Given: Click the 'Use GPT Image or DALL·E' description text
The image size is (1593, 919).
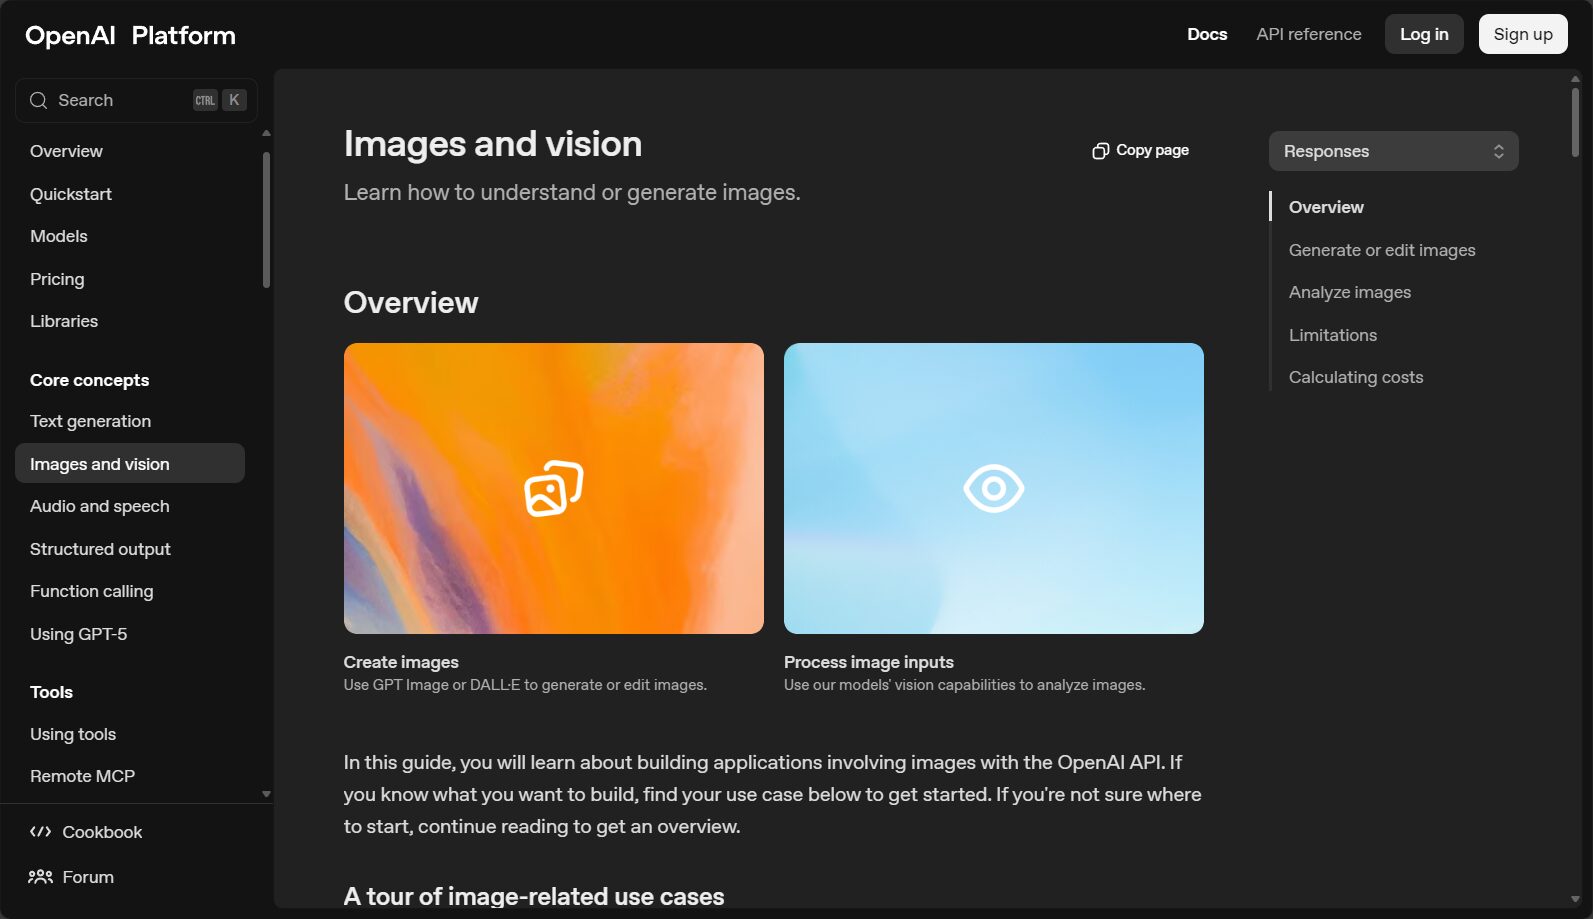Looking at the screenshot, I should coord(525,685).
